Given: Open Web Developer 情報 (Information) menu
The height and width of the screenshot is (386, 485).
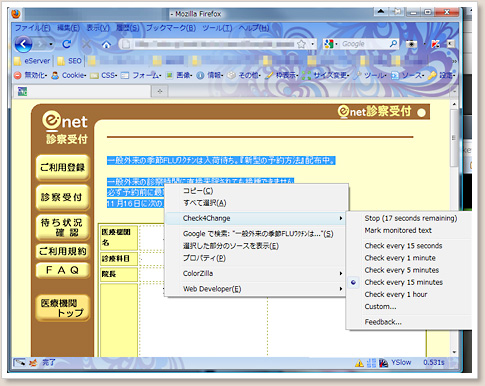Looking at the screenshot, I should click(210, 75).
